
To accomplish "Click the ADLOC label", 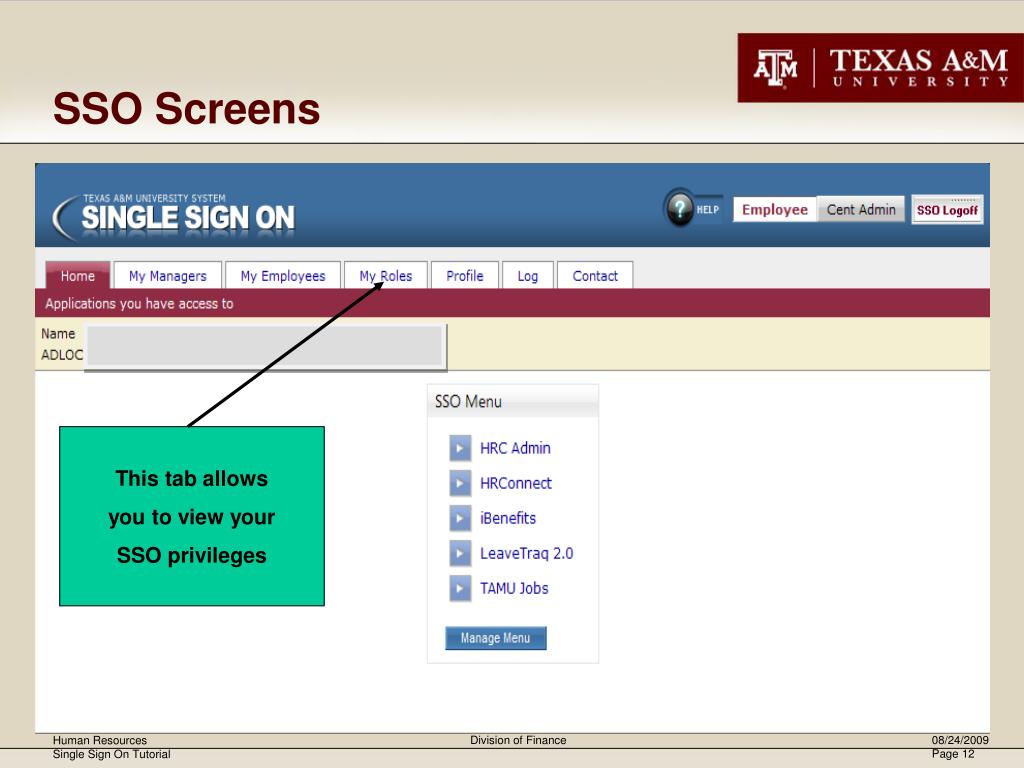I will (62, 355).
